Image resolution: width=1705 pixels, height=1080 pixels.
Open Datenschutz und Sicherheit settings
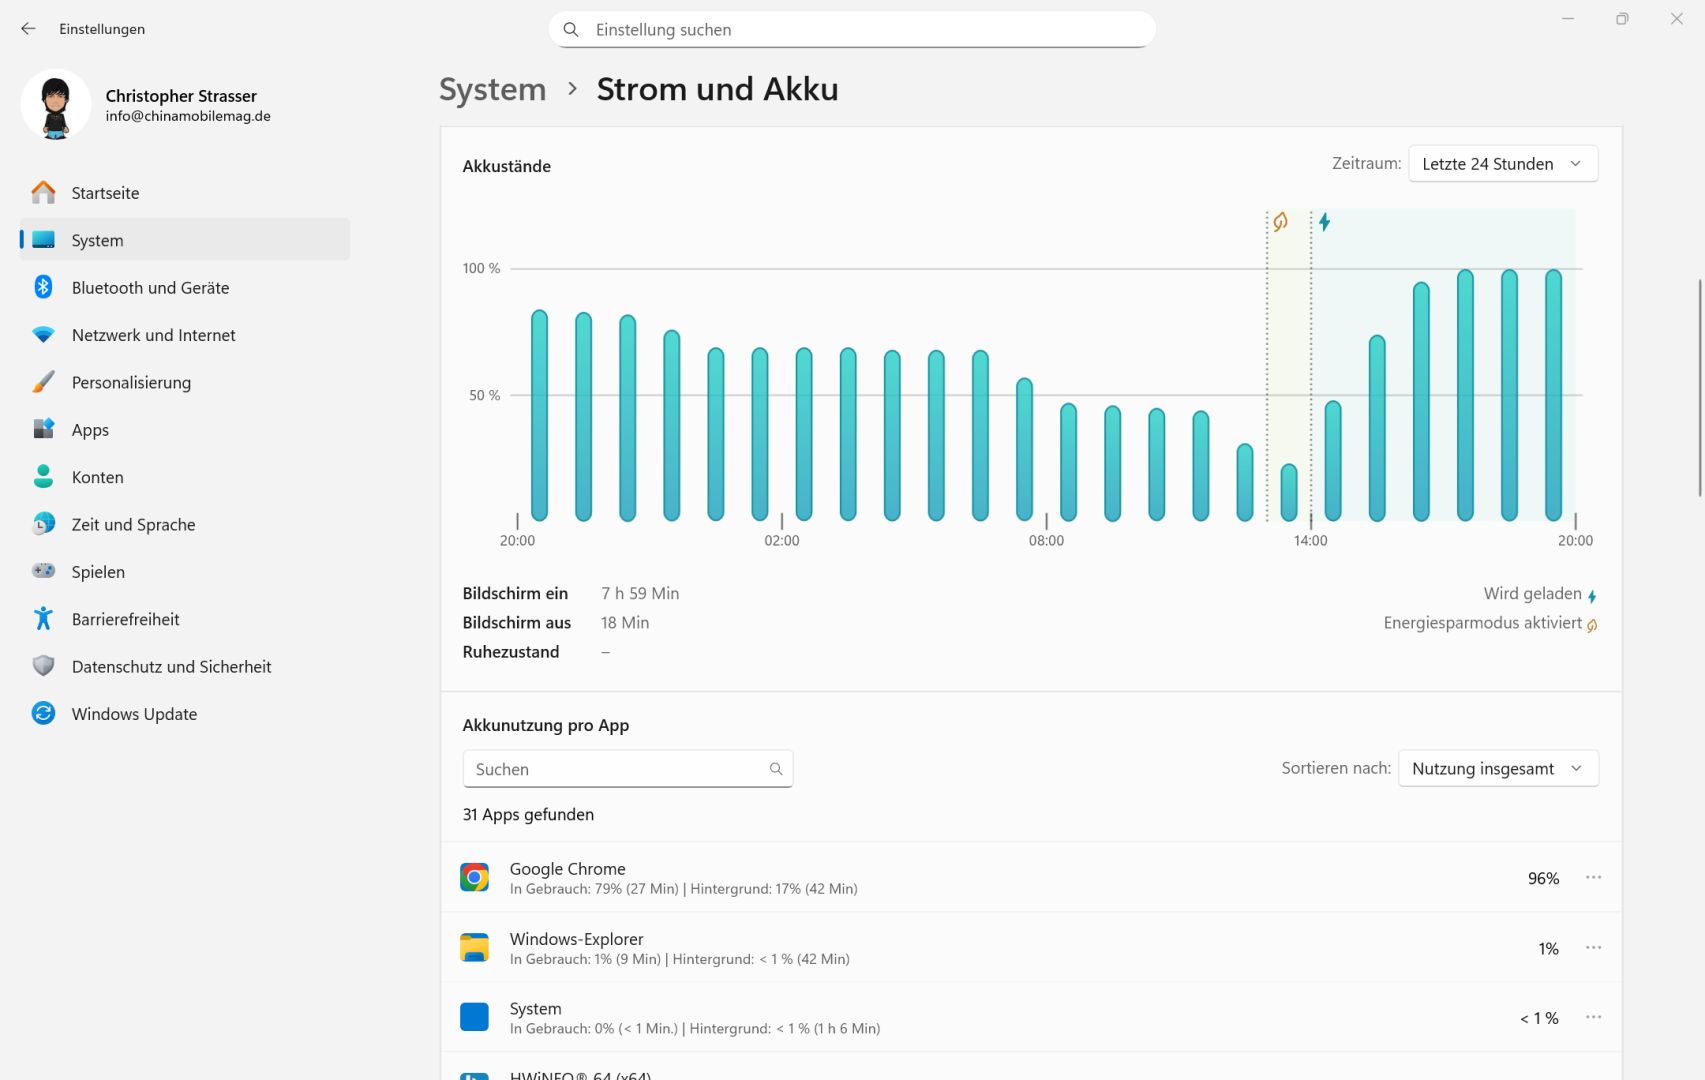click(x=185, y=666)
